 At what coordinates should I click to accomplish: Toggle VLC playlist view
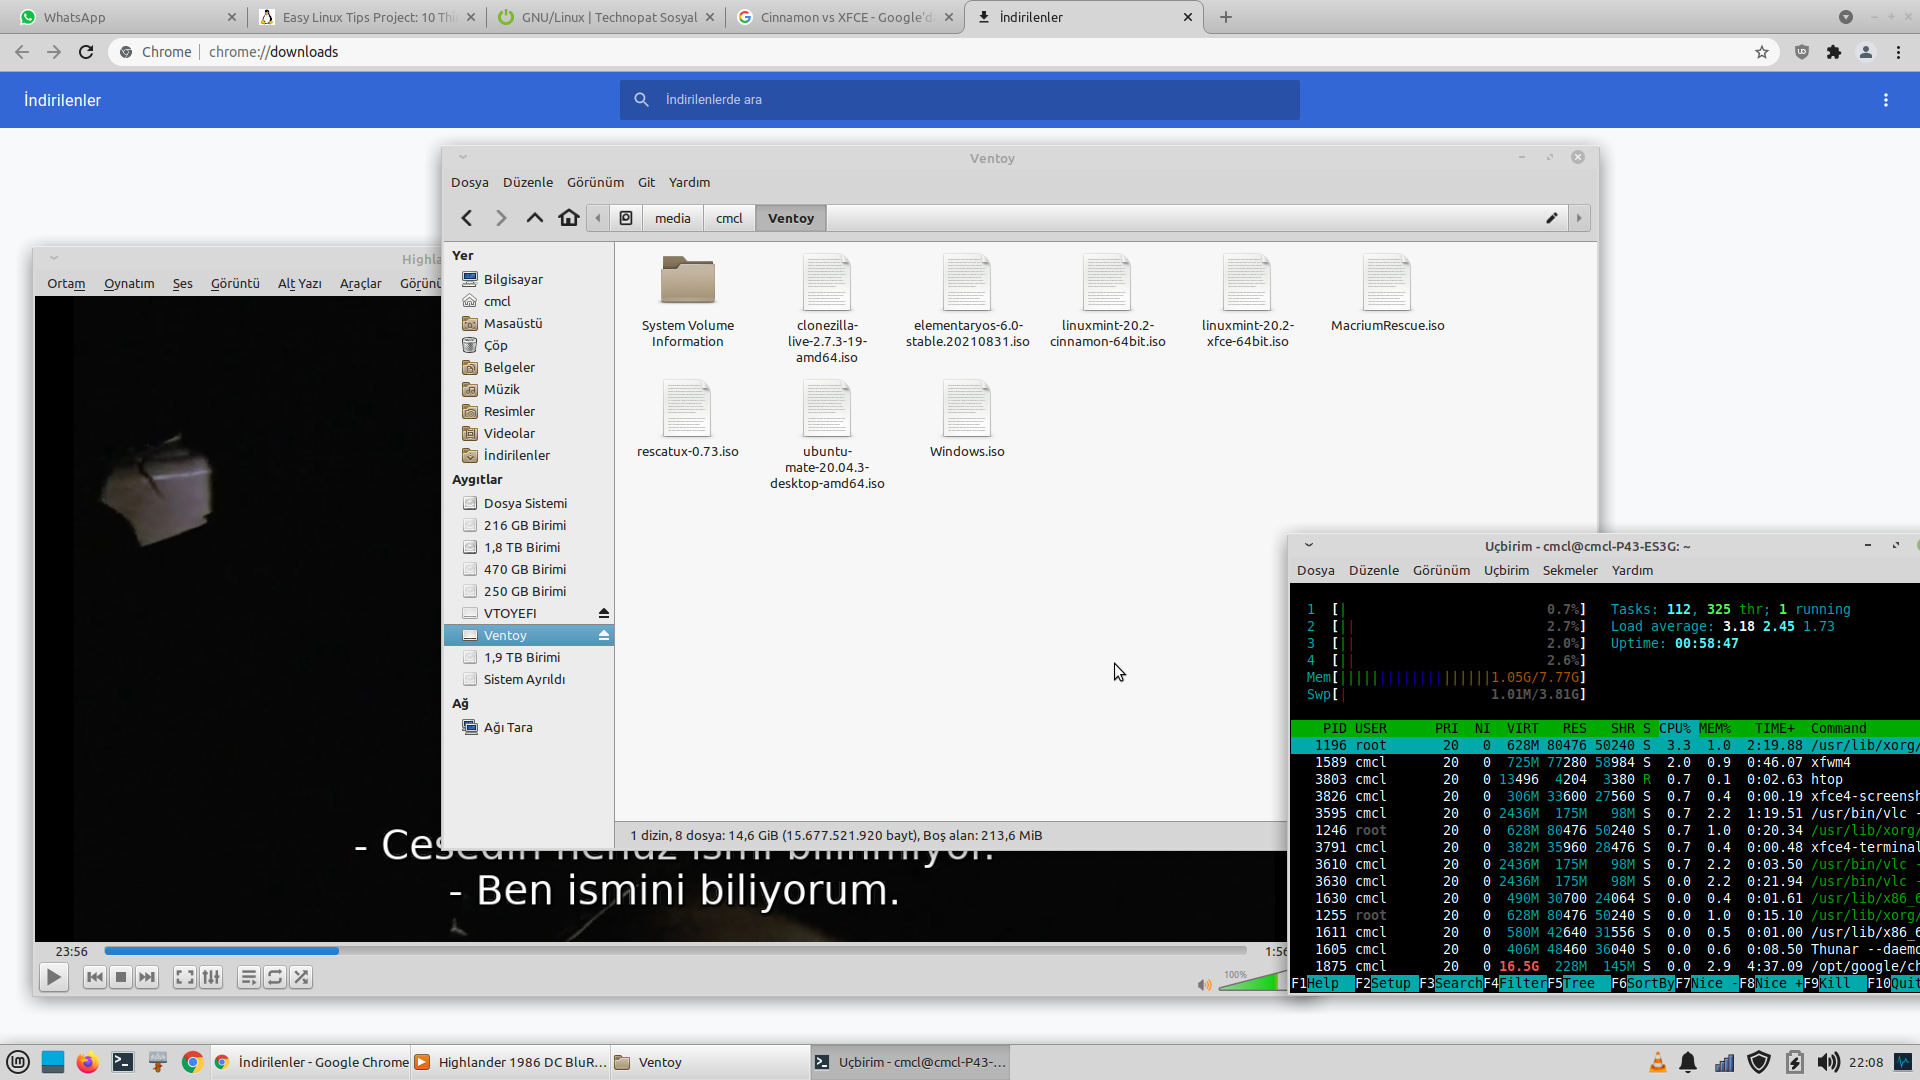click(249, 977)
